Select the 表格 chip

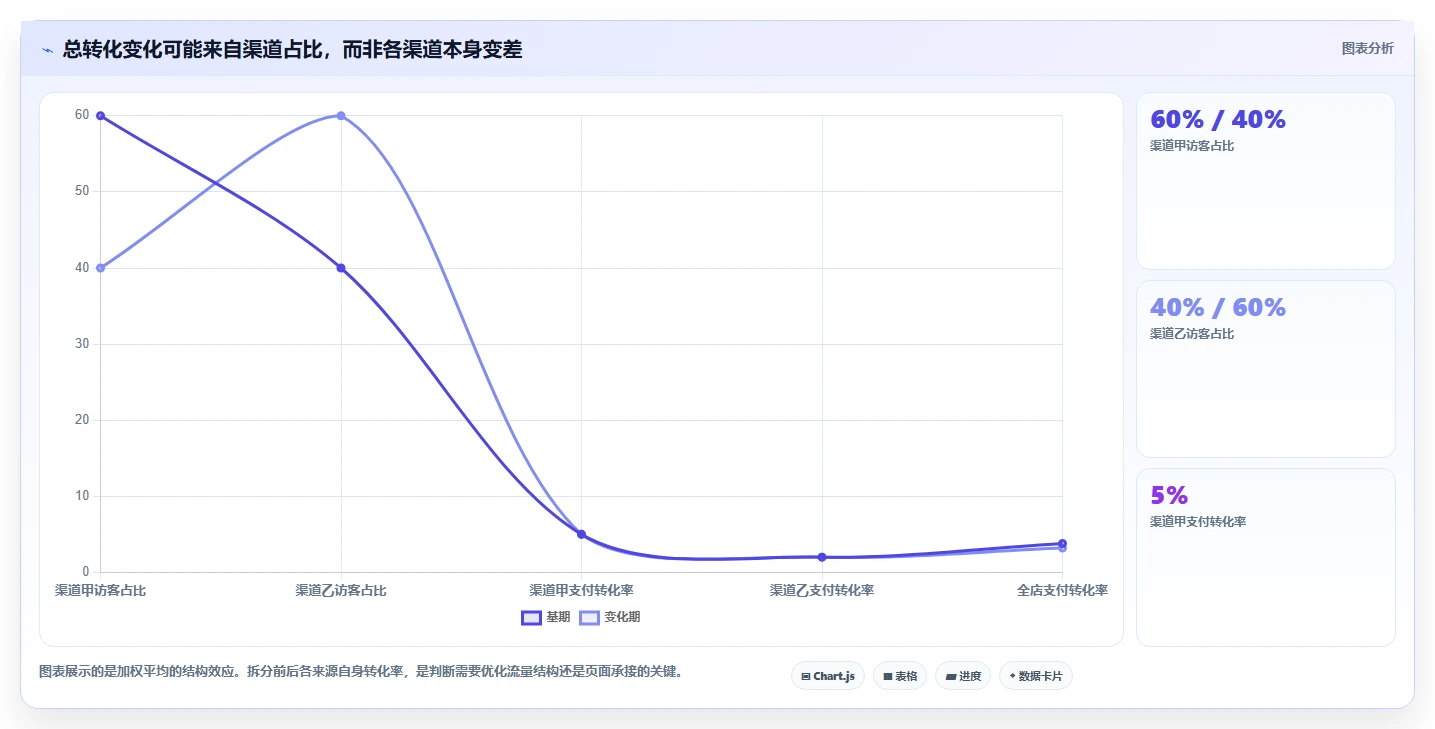(900, 676)
